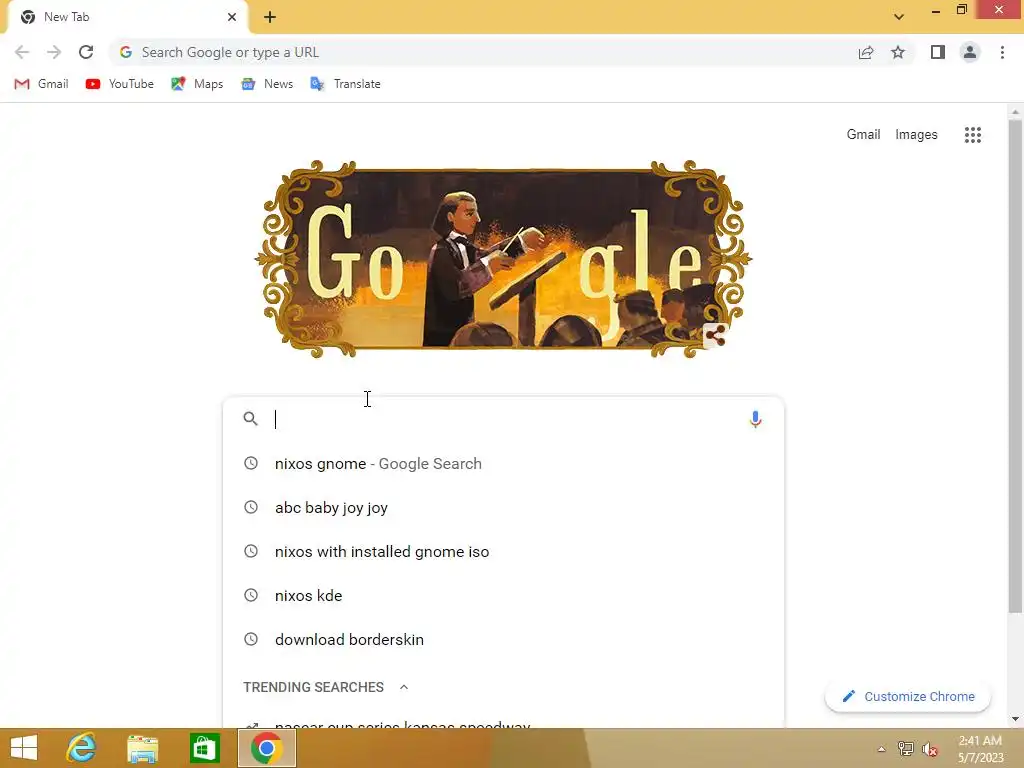
Task: Click the Google search input field
Action: tap(506, 419)
